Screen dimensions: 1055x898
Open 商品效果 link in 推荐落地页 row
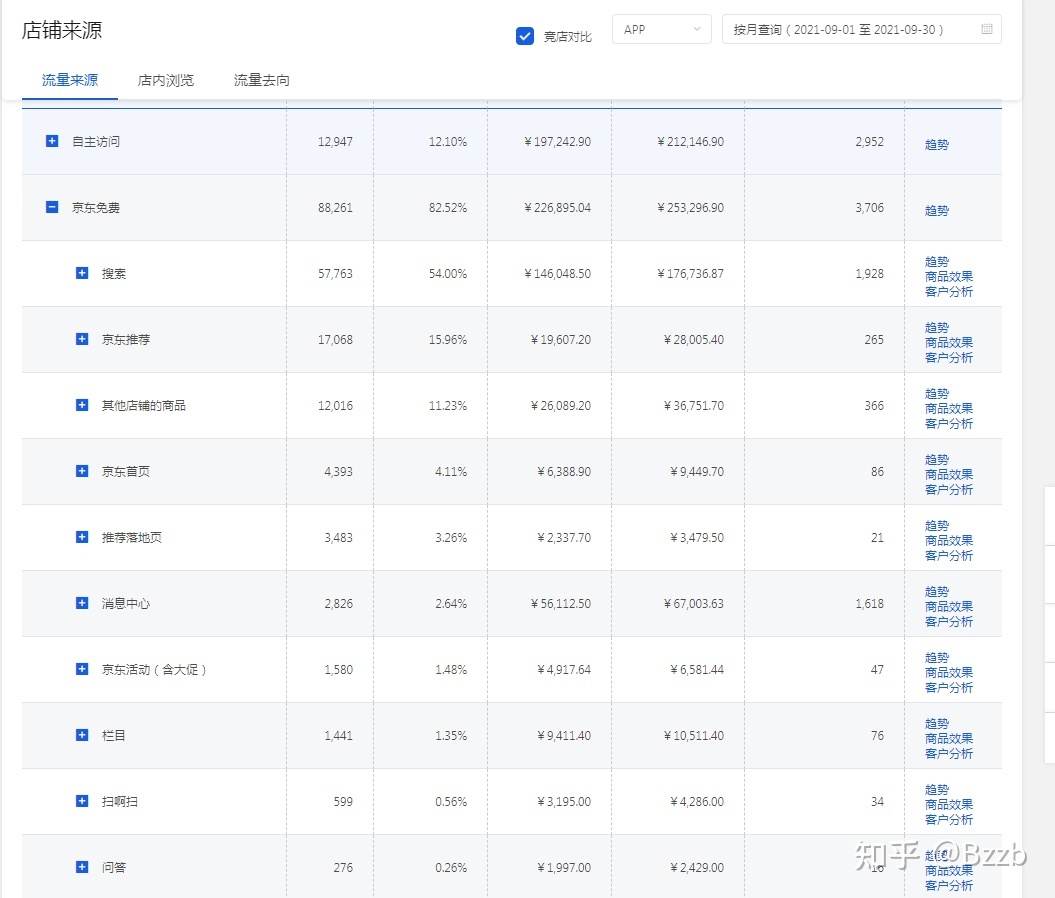point(949,540)
